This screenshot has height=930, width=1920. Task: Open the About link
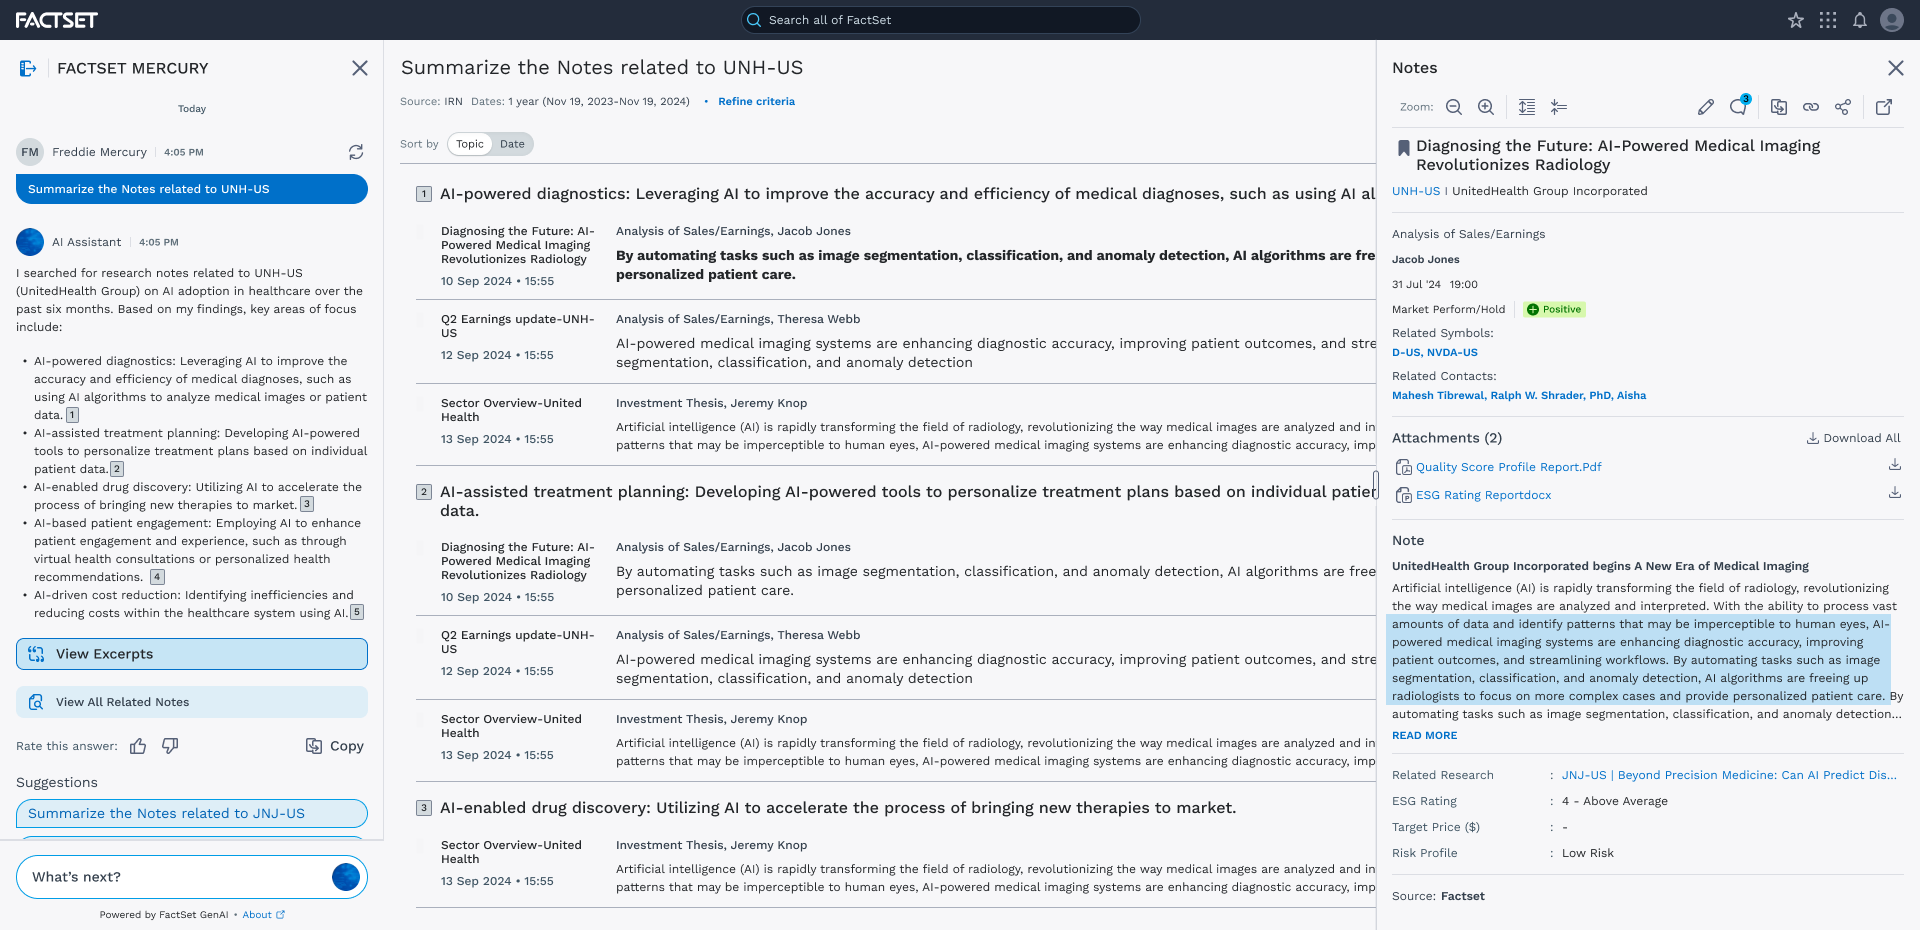(x=264, y=915)
